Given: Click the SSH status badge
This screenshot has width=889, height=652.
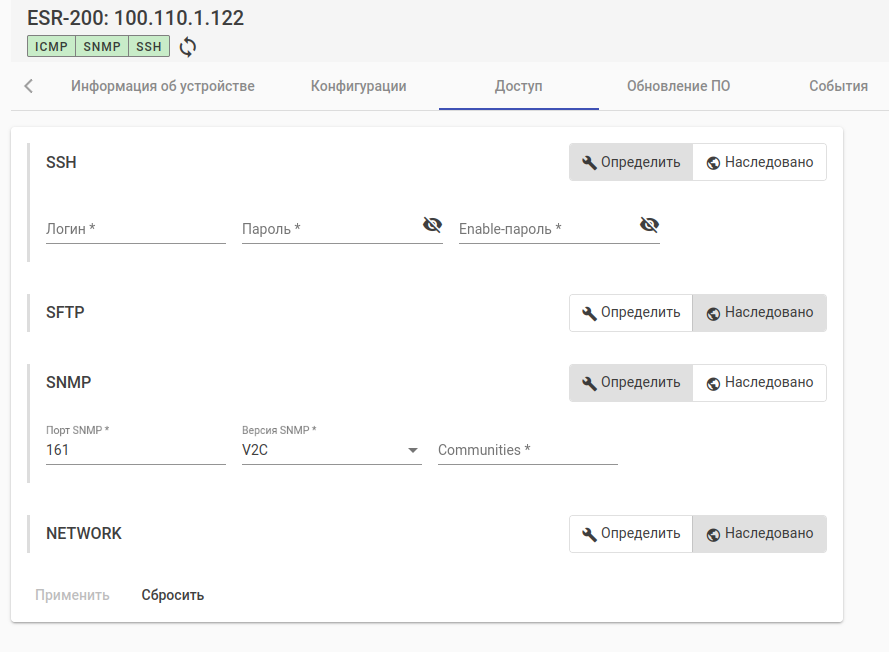Looking at the screenshot, I should coord(149,46).
